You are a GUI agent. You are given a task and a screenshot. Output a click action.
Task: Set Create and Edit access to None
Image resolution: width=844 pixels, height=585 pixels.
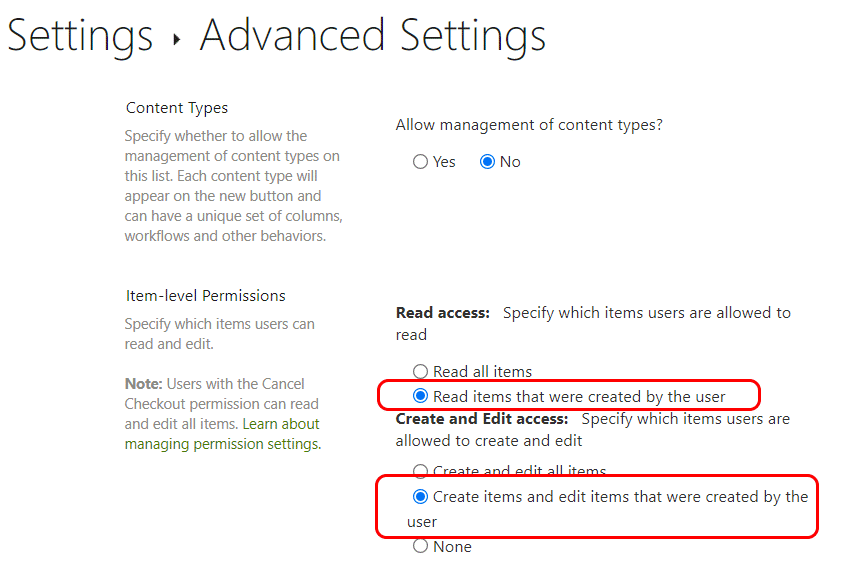click(421, 546)
